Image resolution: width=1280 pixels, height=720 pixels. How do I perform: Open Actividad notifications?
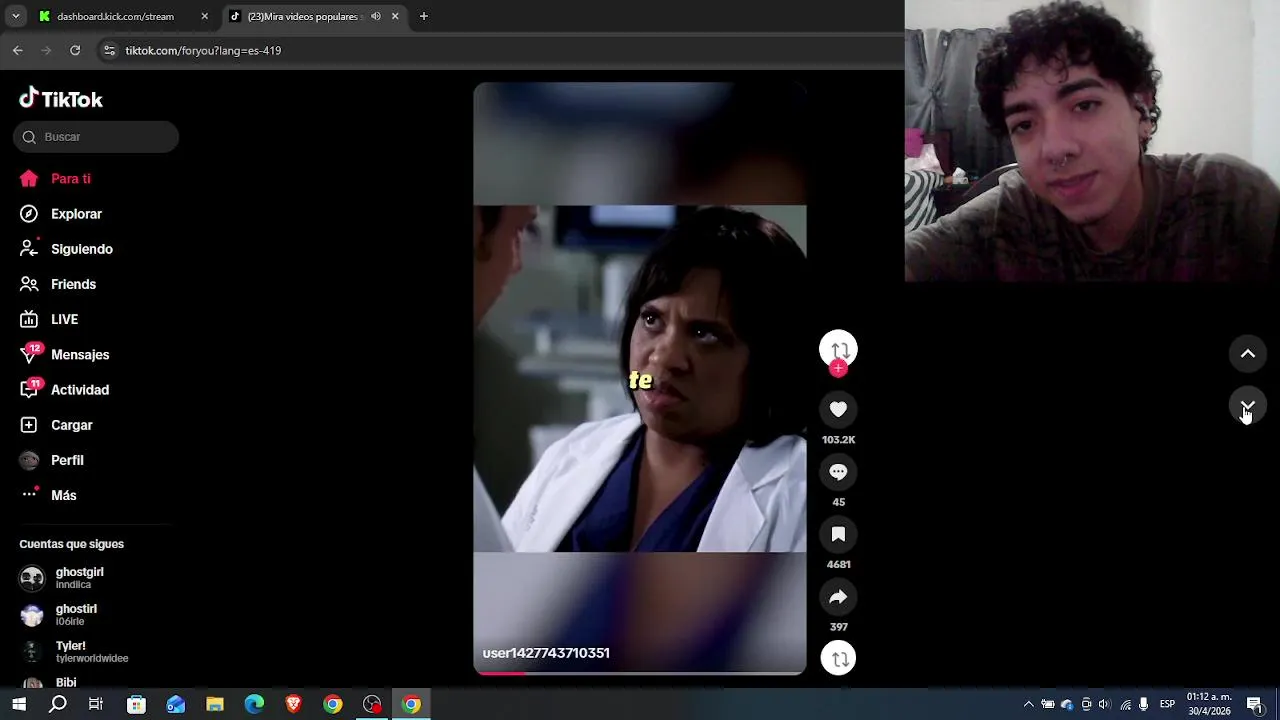tap(65, 390)
